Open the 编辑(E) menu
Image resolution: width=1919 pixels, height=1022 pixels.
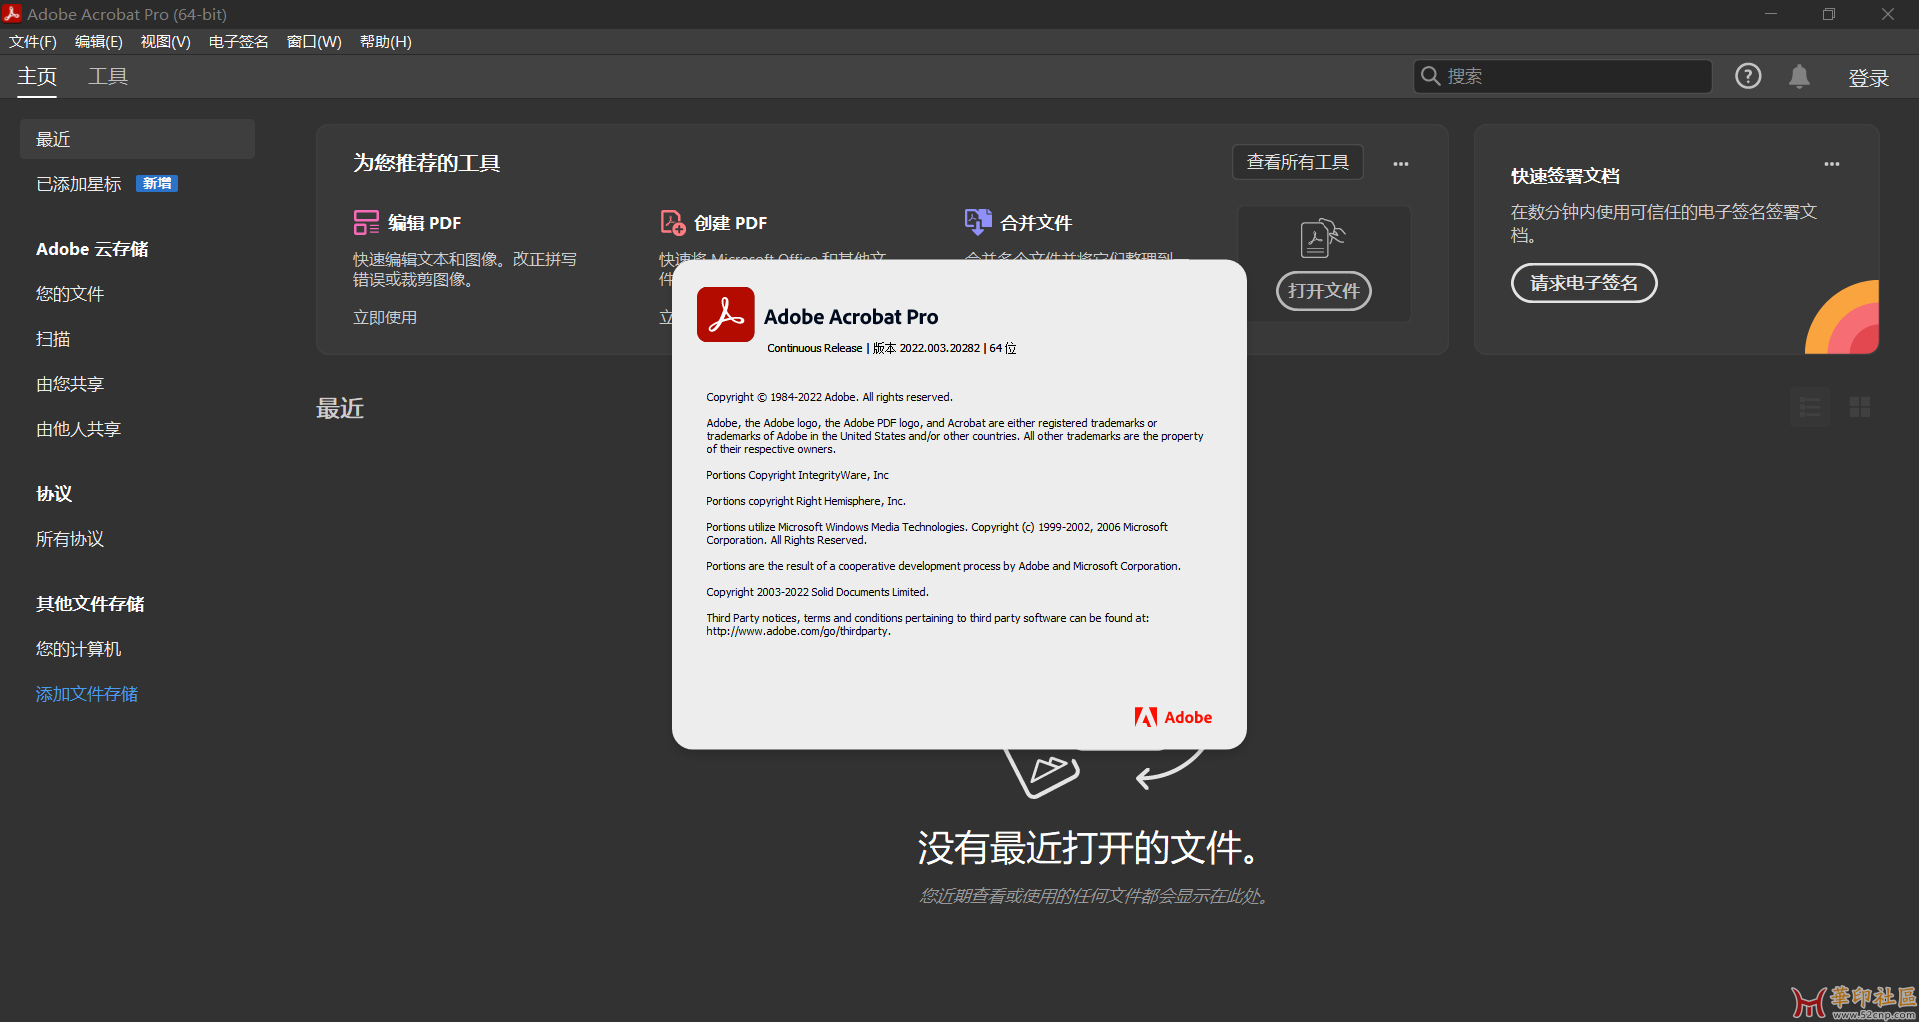point(98,41)
